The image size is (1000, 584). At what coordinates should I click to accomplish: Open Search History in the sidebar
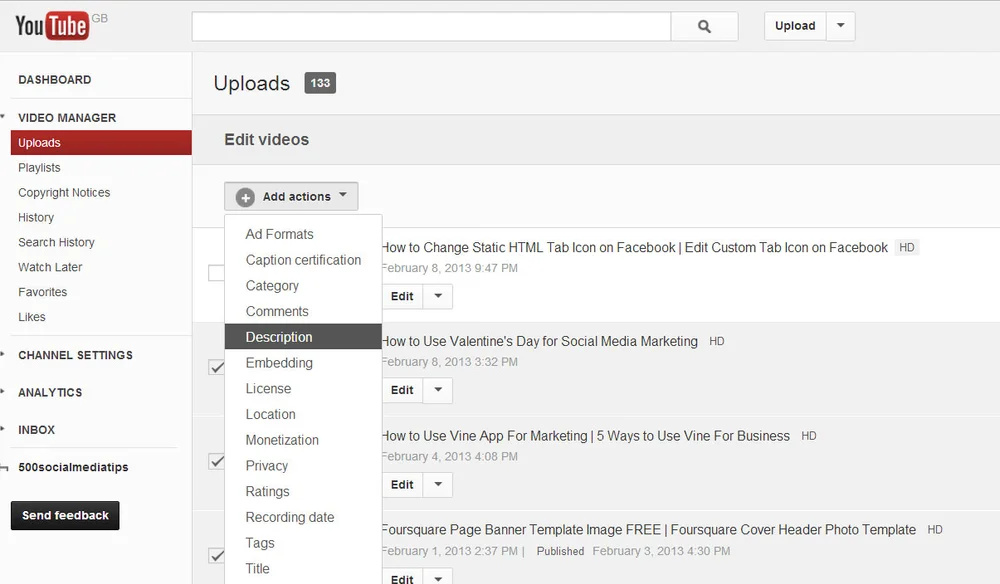[56, 242]
